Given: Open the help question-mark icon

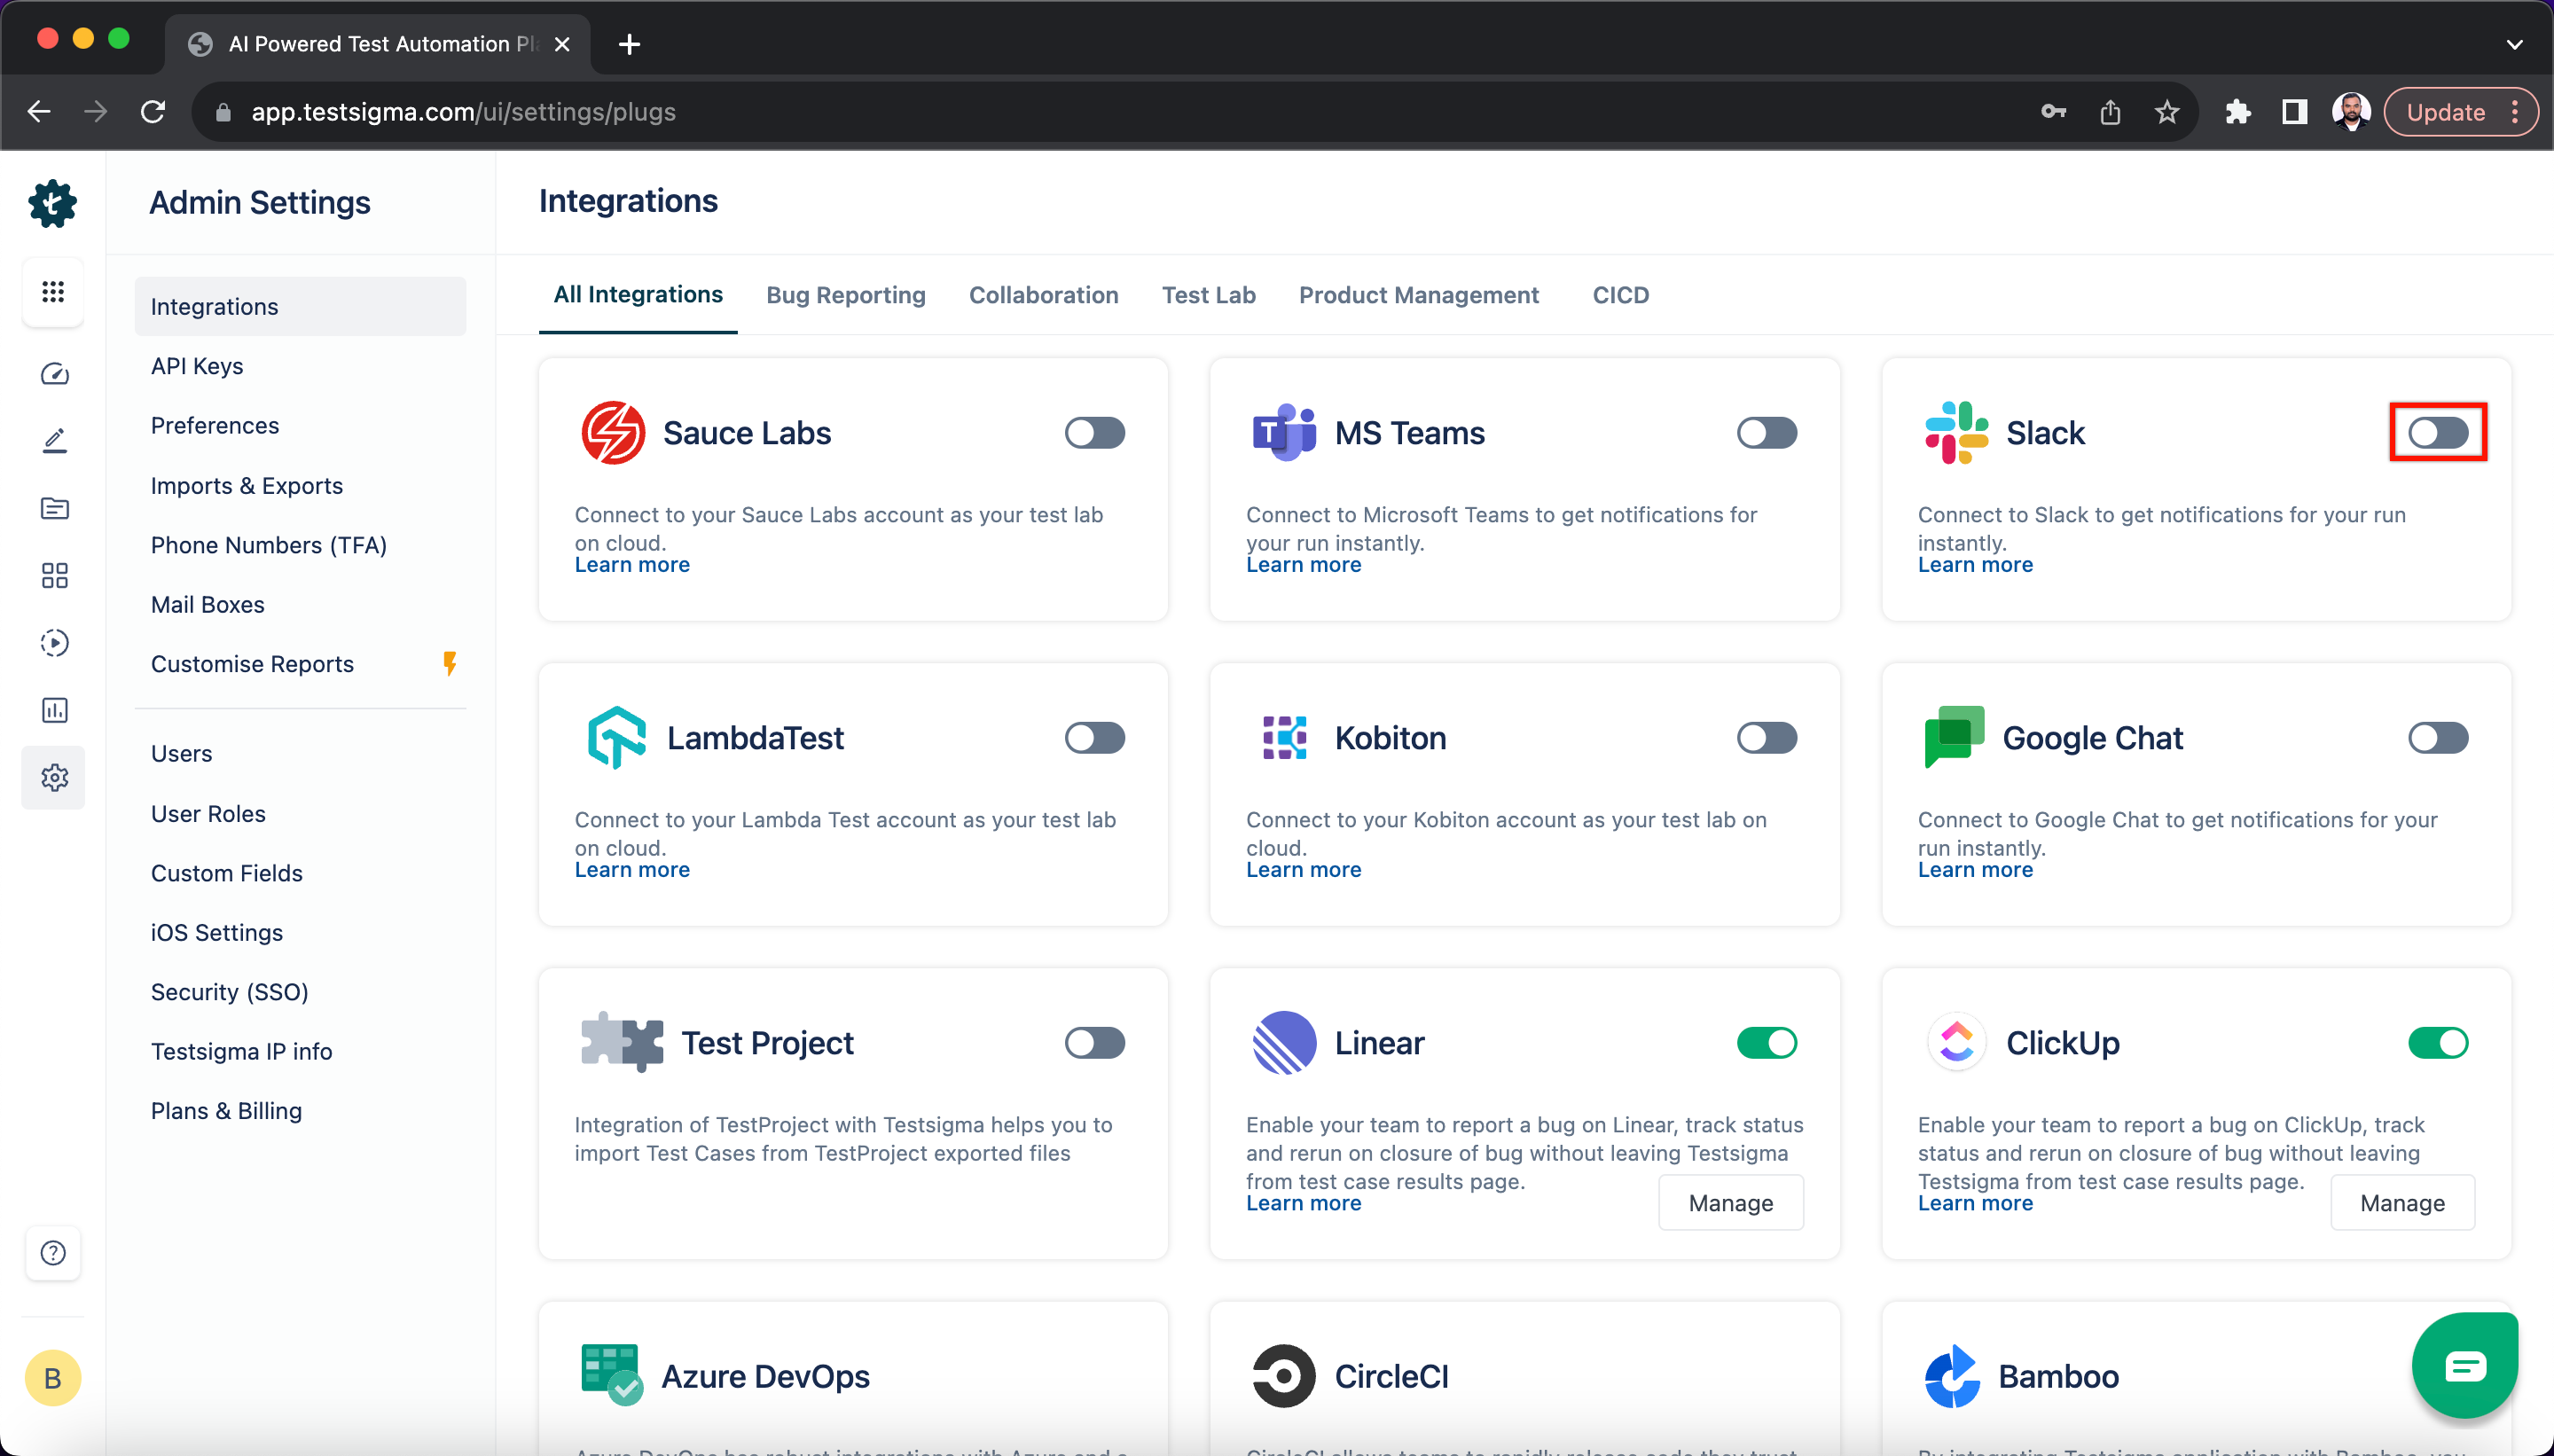Looking at the screenshot, I should pyautogui.click(x=53, y=1253).
